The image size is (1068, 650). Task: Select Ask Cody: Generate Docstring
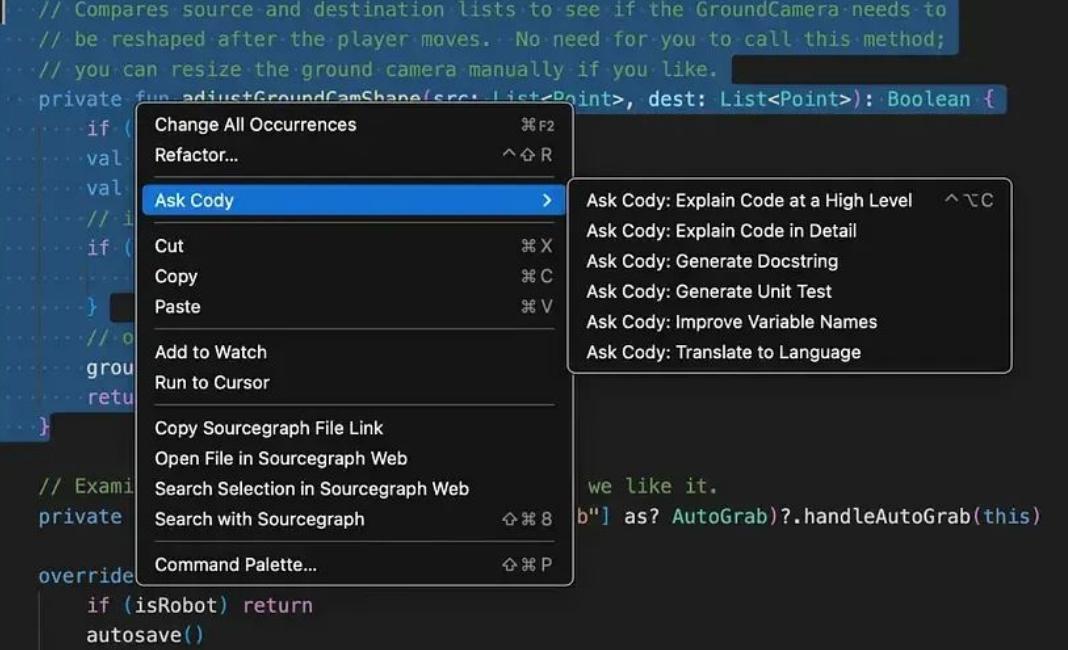[789, 261]
